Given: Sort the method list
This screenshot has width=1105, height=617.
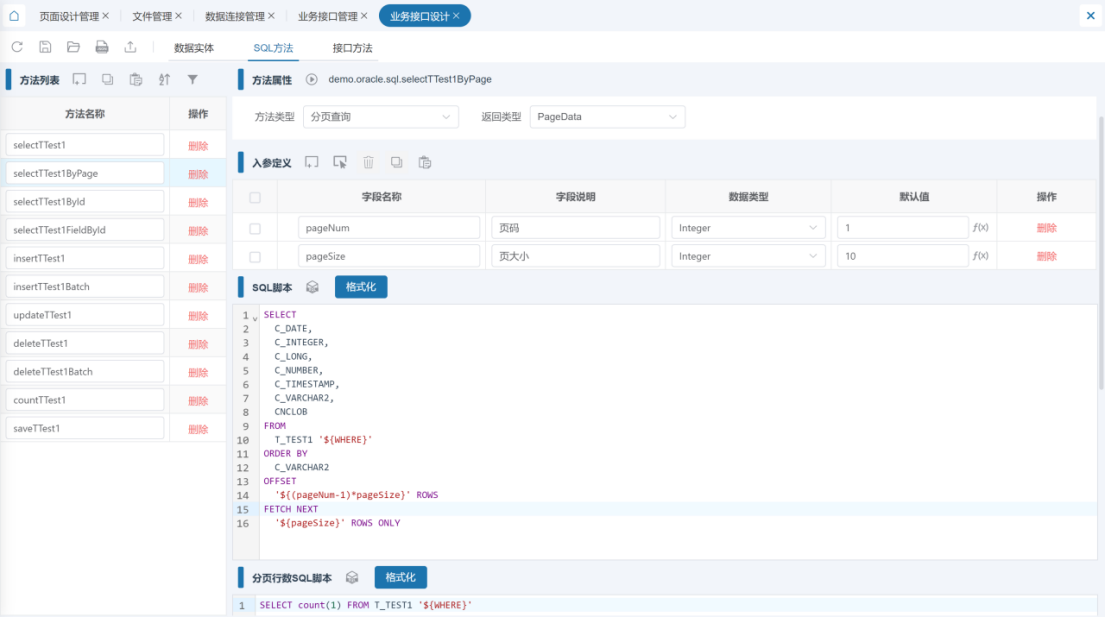Looking at the screenshot, I should (x=164, y=80).
